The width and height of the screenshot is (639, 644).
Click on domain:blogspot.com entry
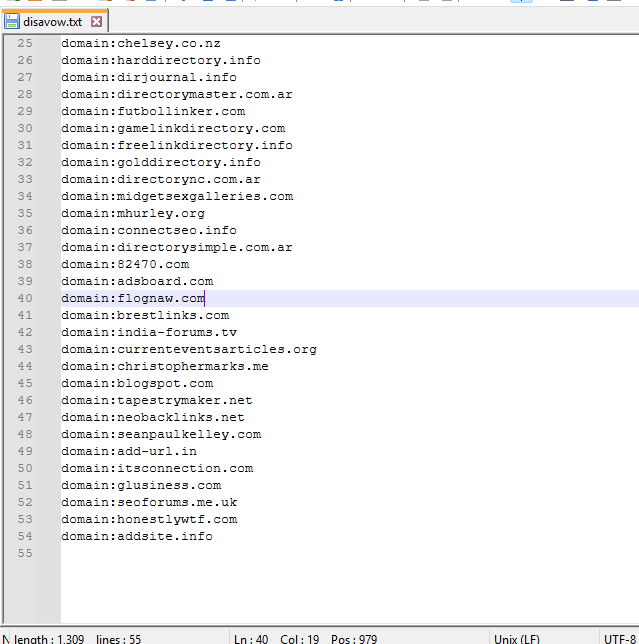click(x=137, y=384)
